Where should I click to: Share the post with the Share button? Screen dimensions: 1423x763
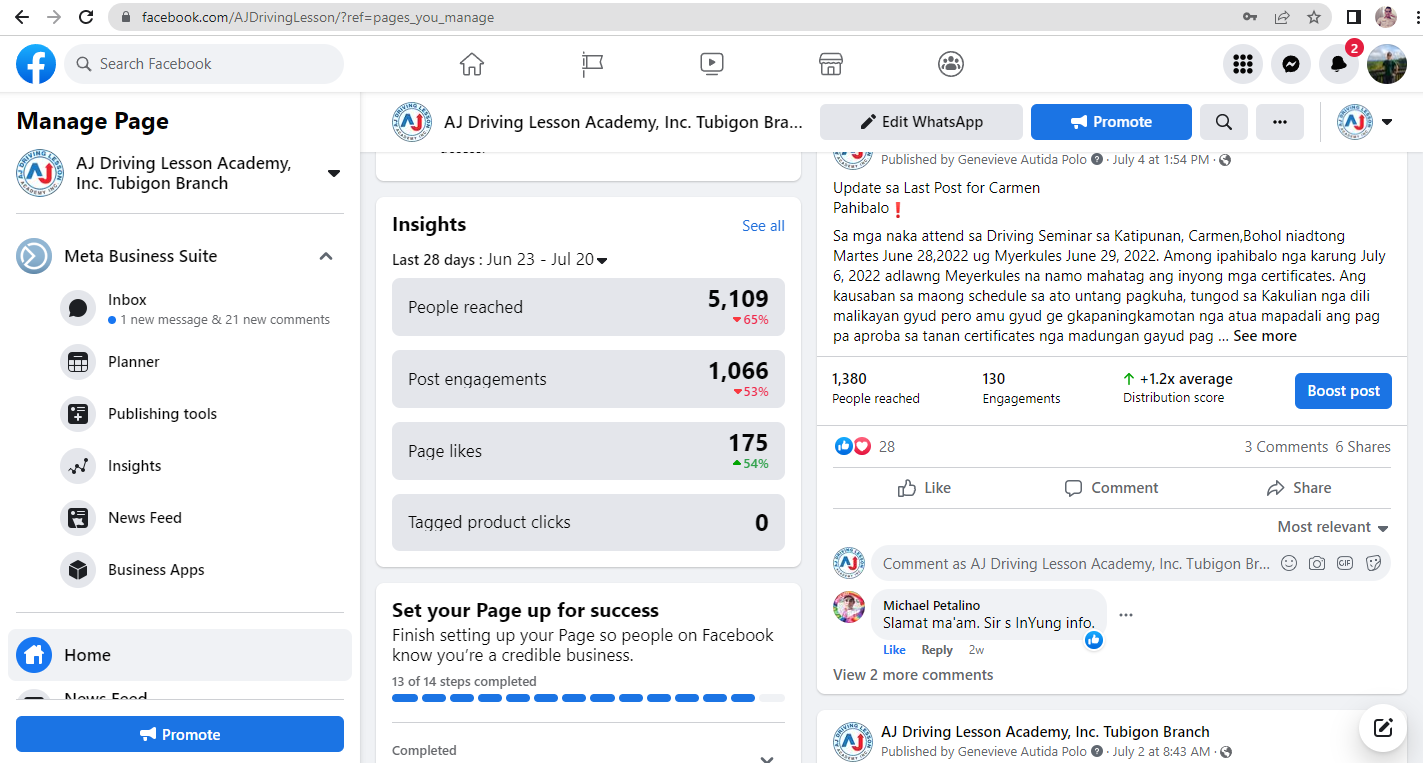[1299, 488]
